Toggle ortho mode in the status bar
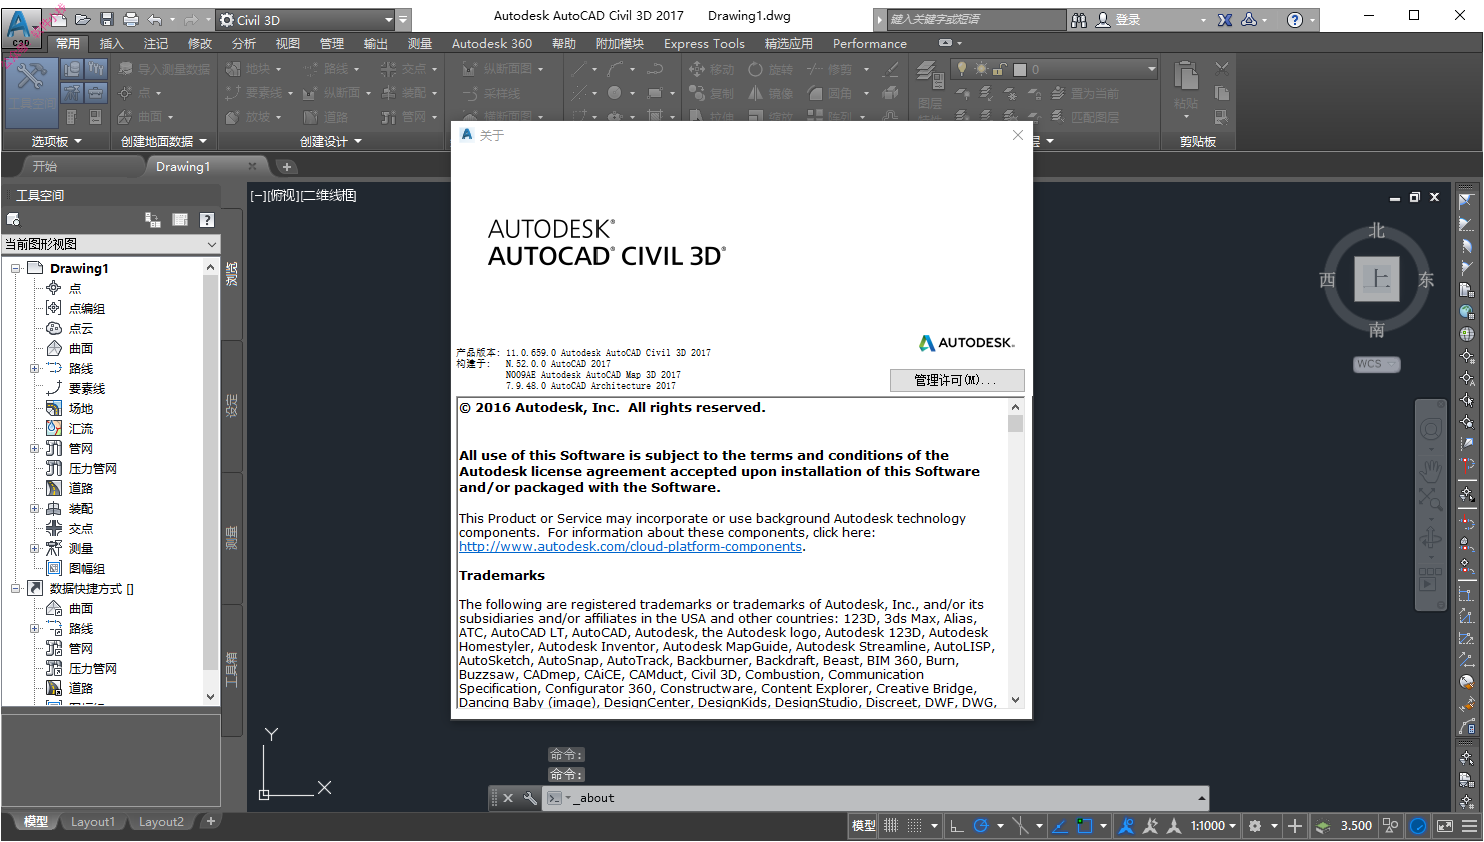Viewport: 1484px width, 842px height. coord(957,826)
